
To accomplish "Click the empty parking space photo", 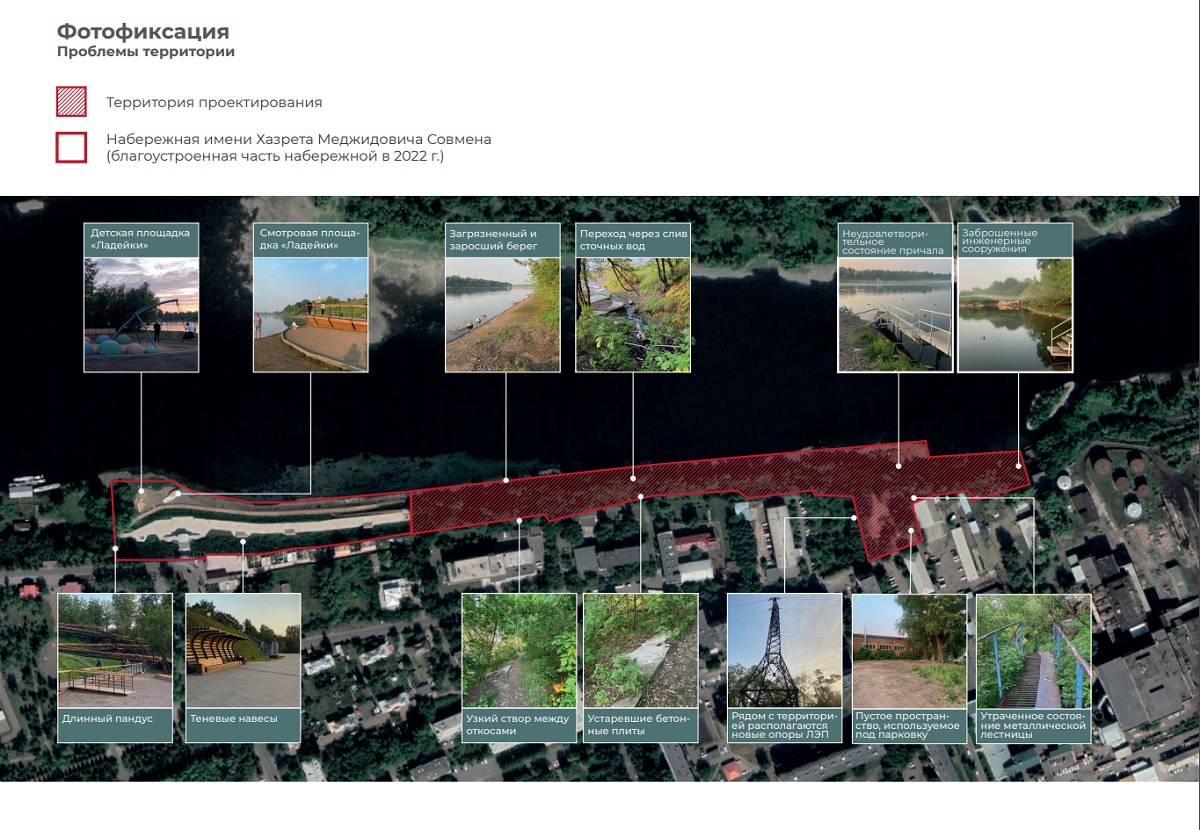I will [909, 650].
